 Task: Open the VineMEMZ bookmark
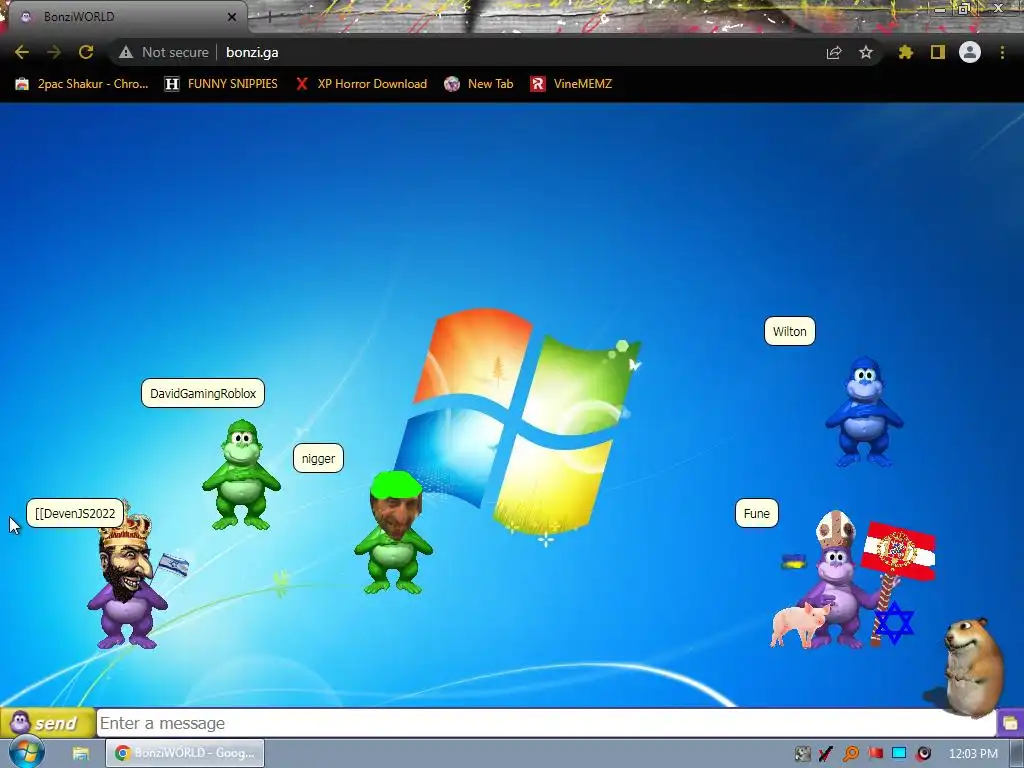tap(571, 84)
